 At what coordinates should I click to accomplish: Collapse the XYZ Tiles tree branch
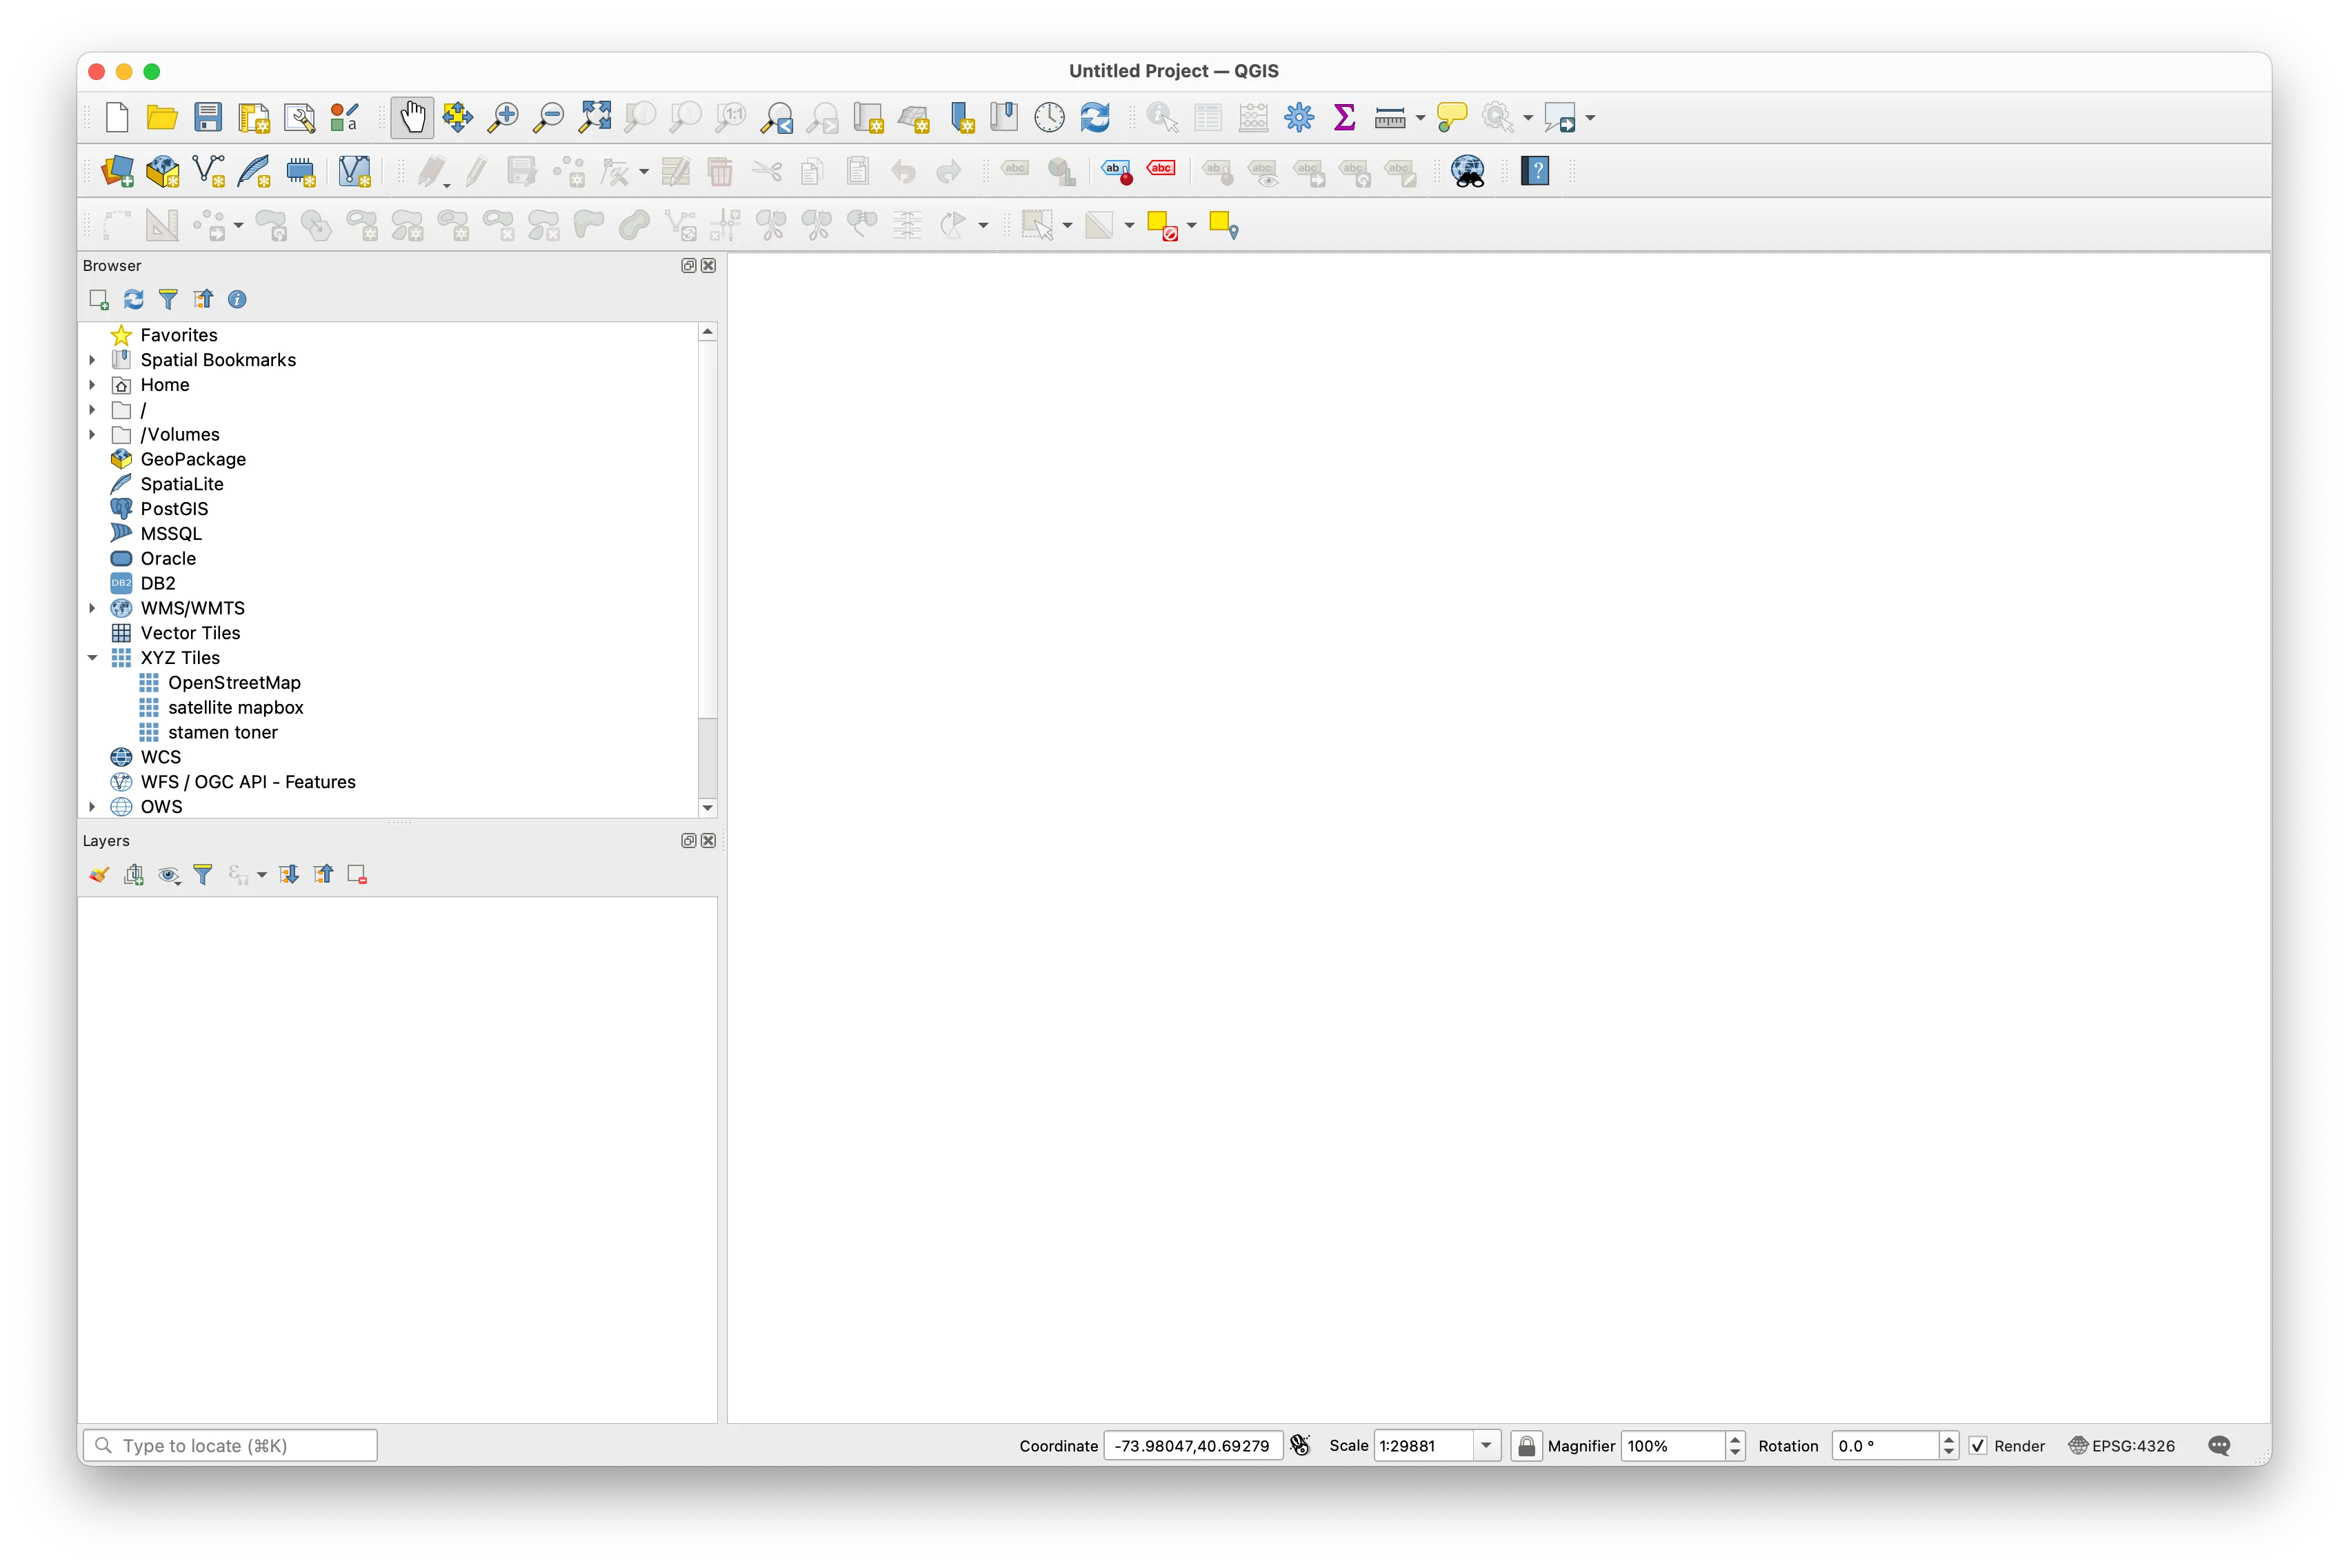92,658
